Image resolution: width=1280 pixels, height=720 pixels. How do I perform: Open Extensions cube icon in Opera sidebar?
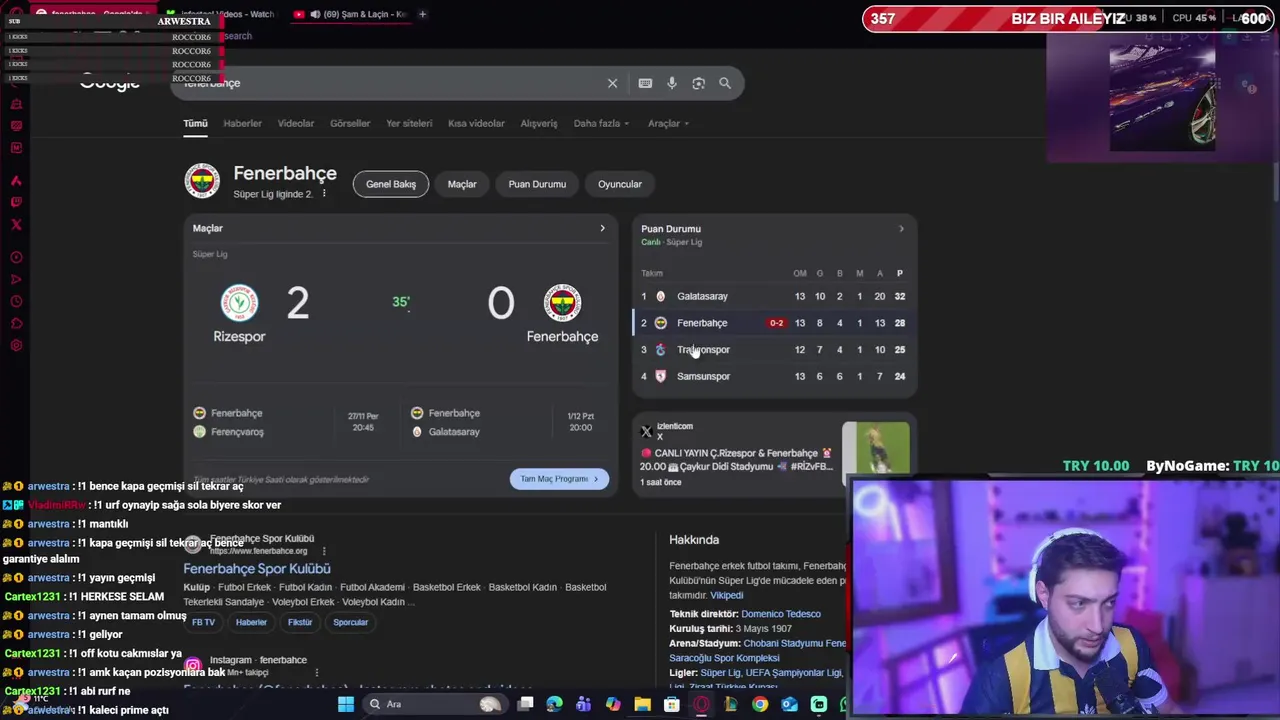coord(16,323)
